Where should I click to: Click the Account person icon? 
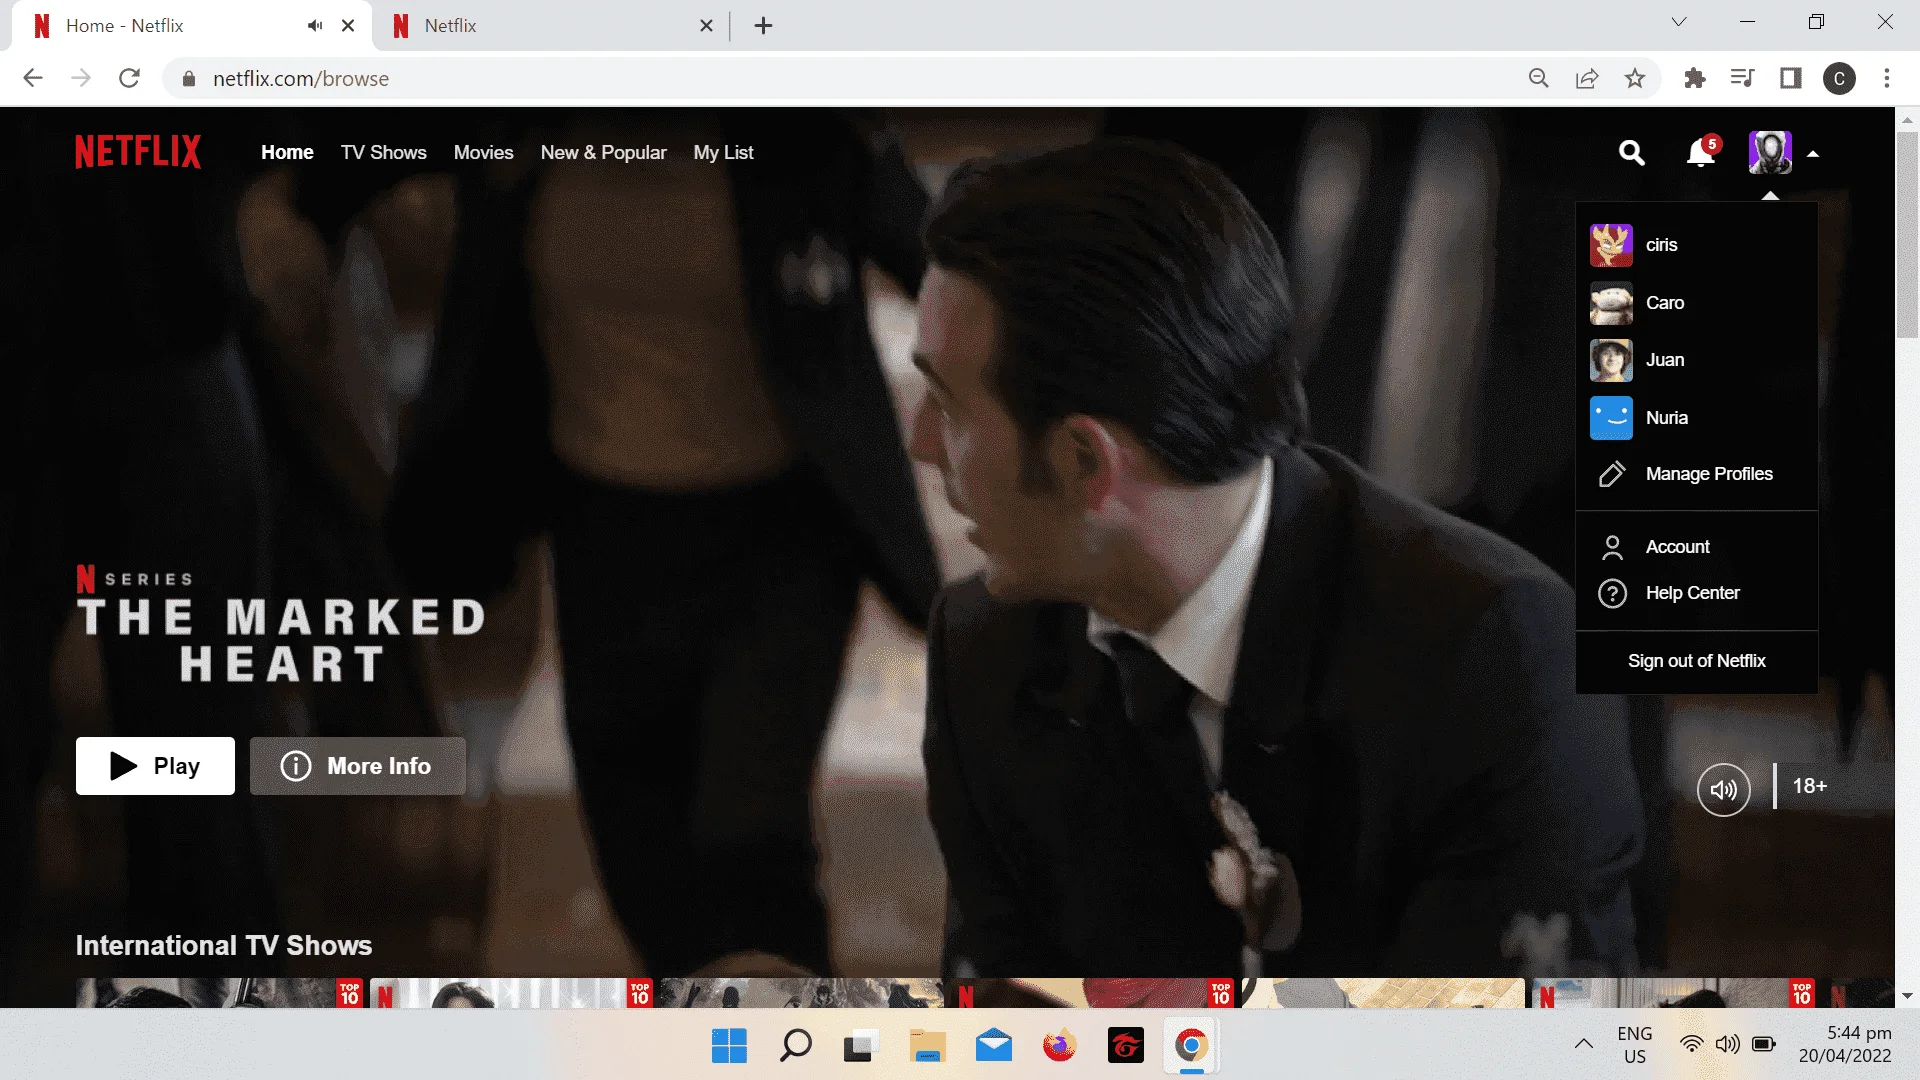[x=1612, y=547]
